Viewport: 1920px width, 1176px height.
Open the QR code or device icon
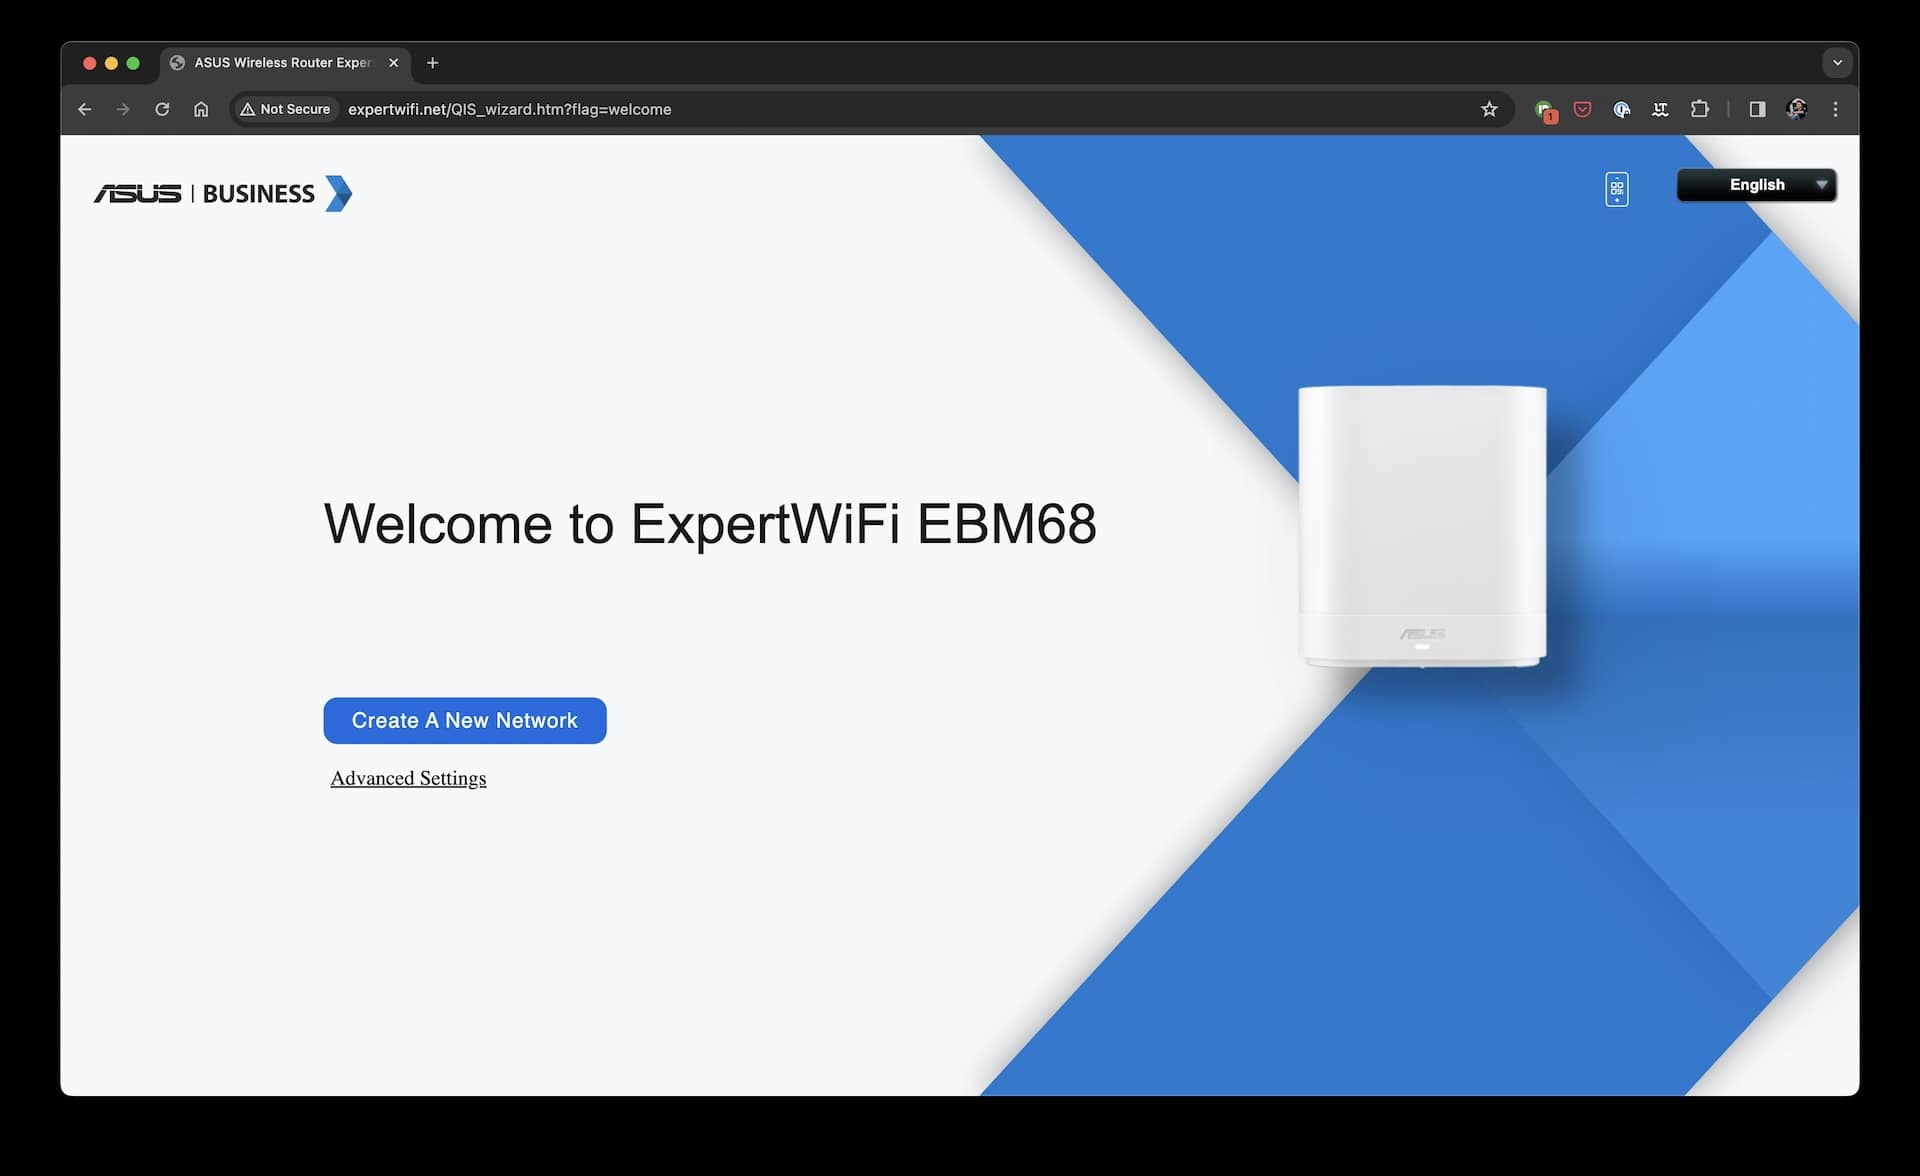[x=1618, y=188]
